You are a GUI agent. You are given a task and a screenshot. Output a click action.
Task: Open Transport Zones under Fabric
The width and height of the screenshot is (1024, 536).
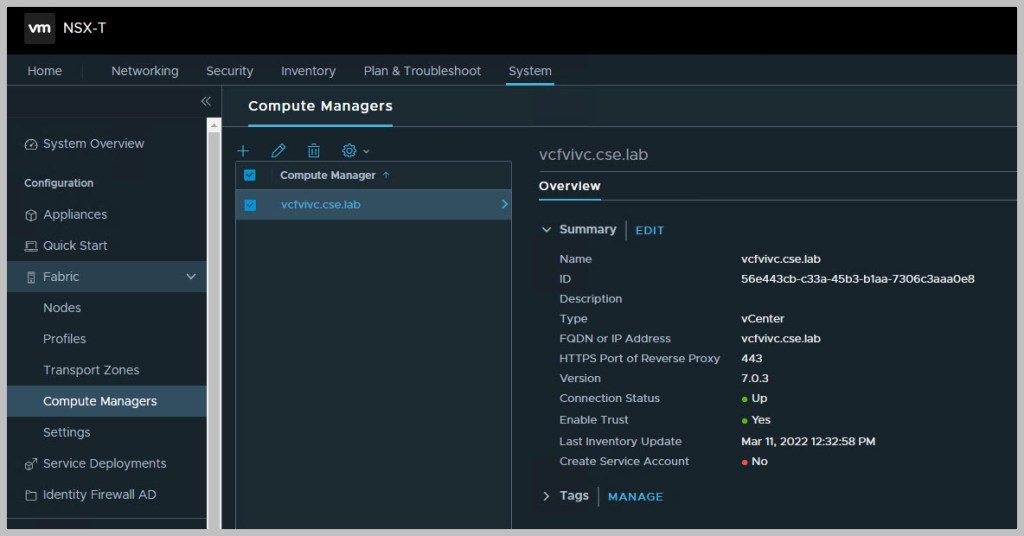click(91, 370)
